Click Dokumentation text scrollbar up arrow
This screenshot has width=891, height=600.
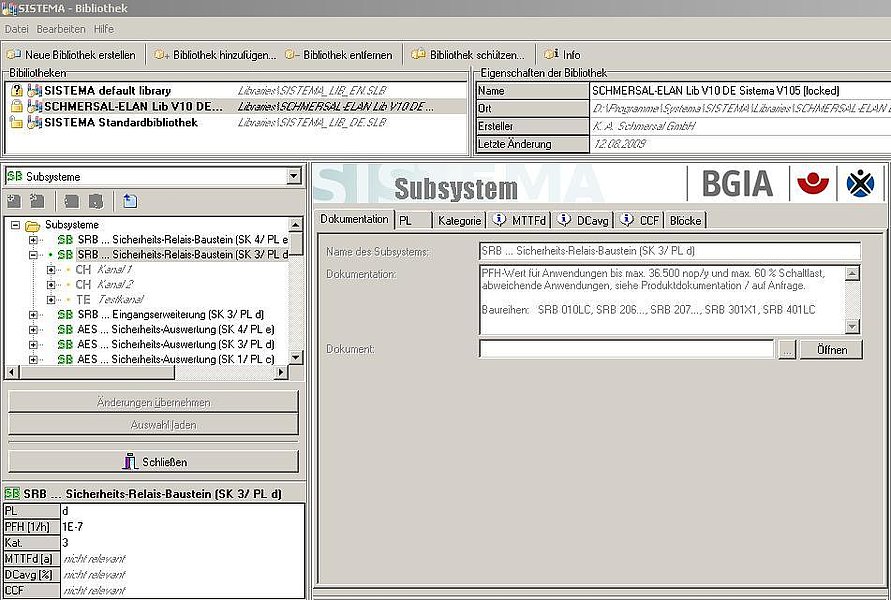[852, 273]
